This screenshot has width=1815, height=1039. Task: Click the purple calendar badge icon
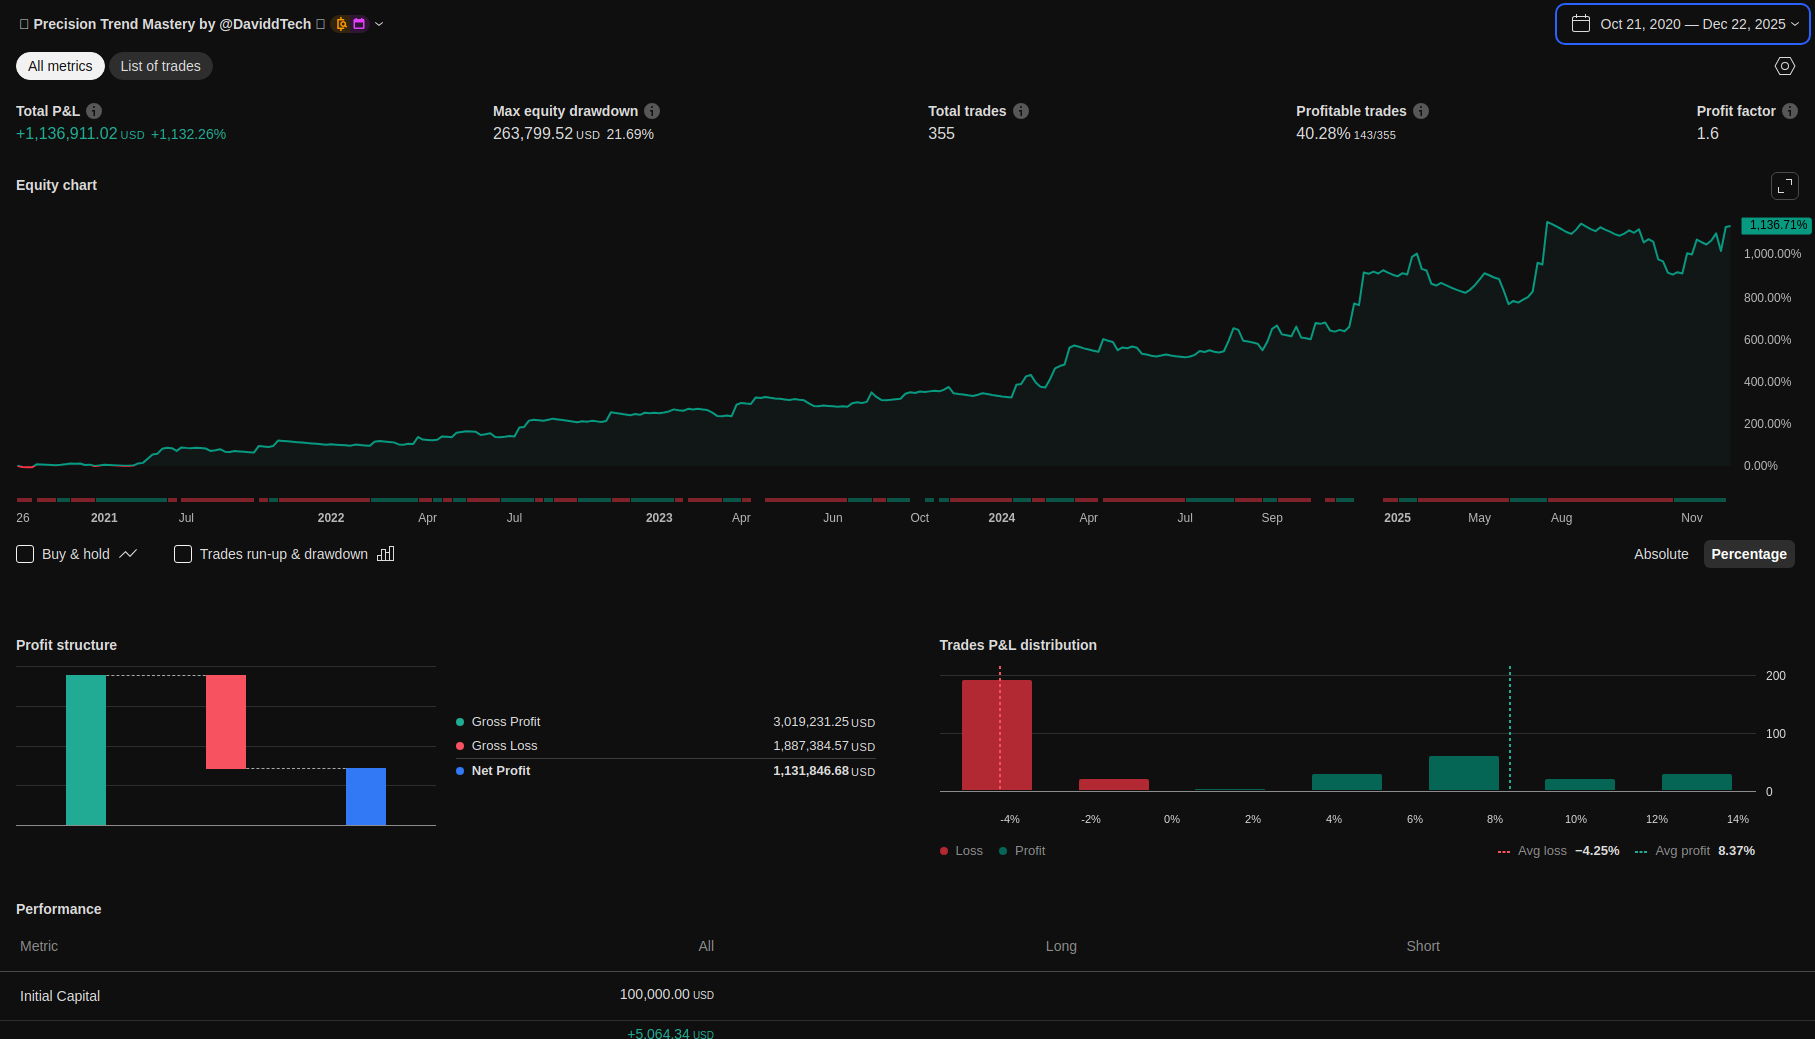tap(359, 24)
